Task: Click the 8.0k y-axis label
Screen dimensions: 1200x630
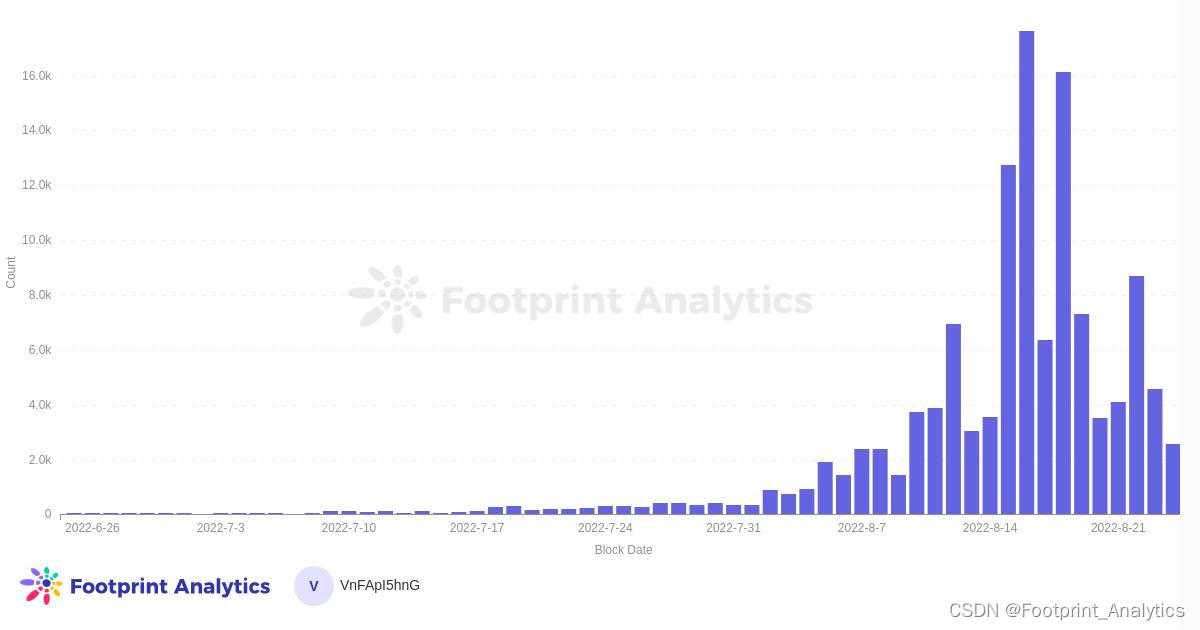Action: (38, 295)
